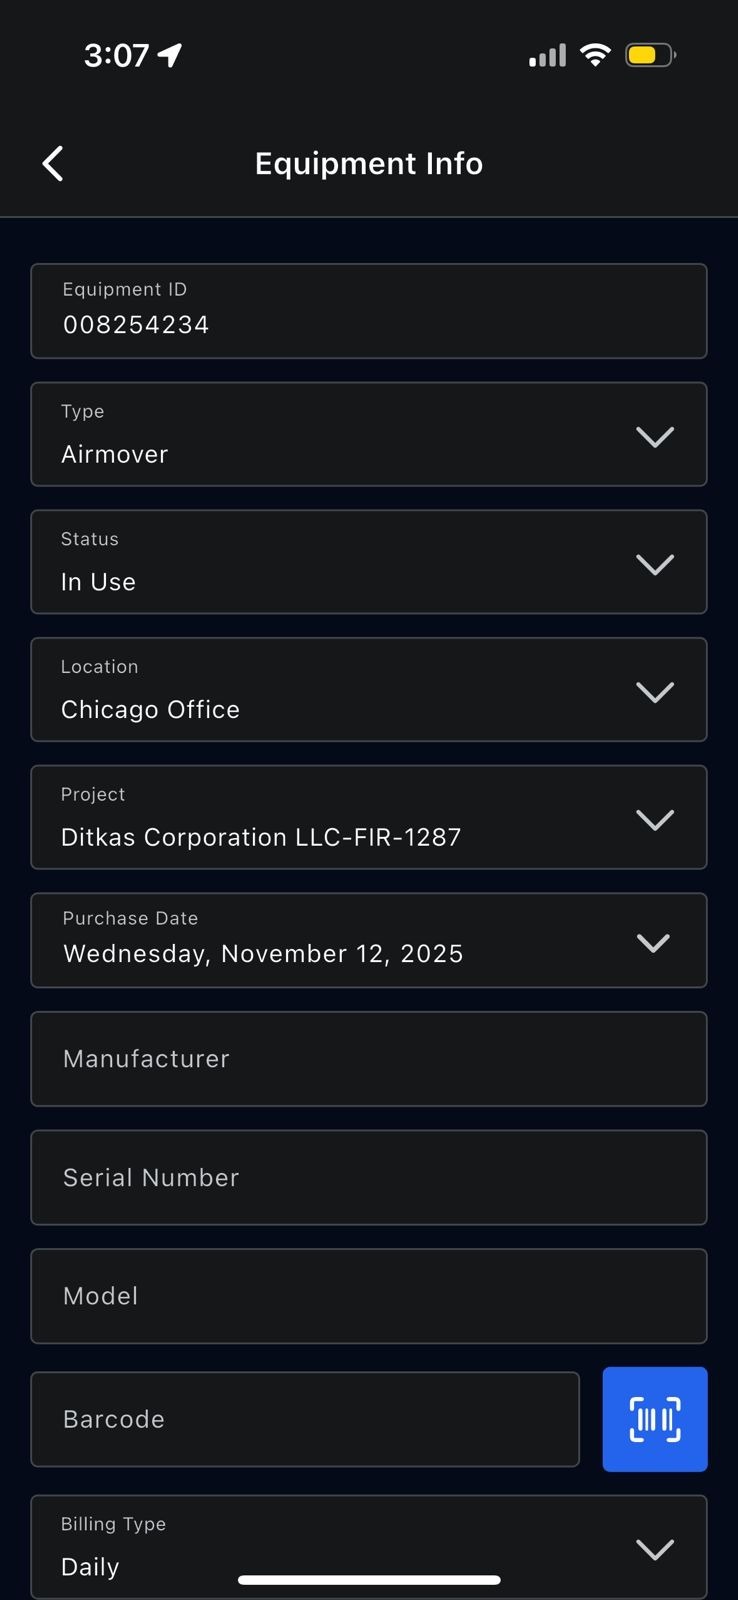
Task: Tap the Model input field
Action: [x=368, y=1296]
